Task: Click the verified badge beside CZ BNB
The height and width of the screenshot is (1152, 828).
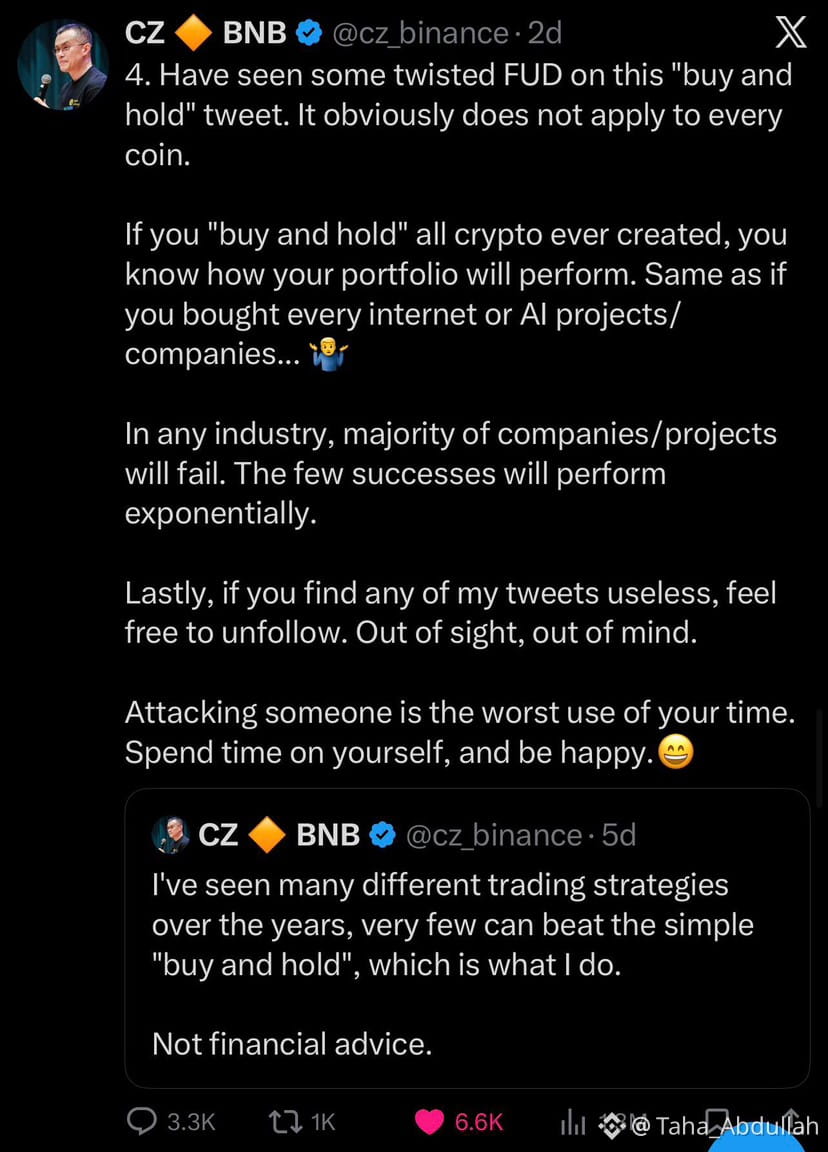Action: [x=310, y=33]
